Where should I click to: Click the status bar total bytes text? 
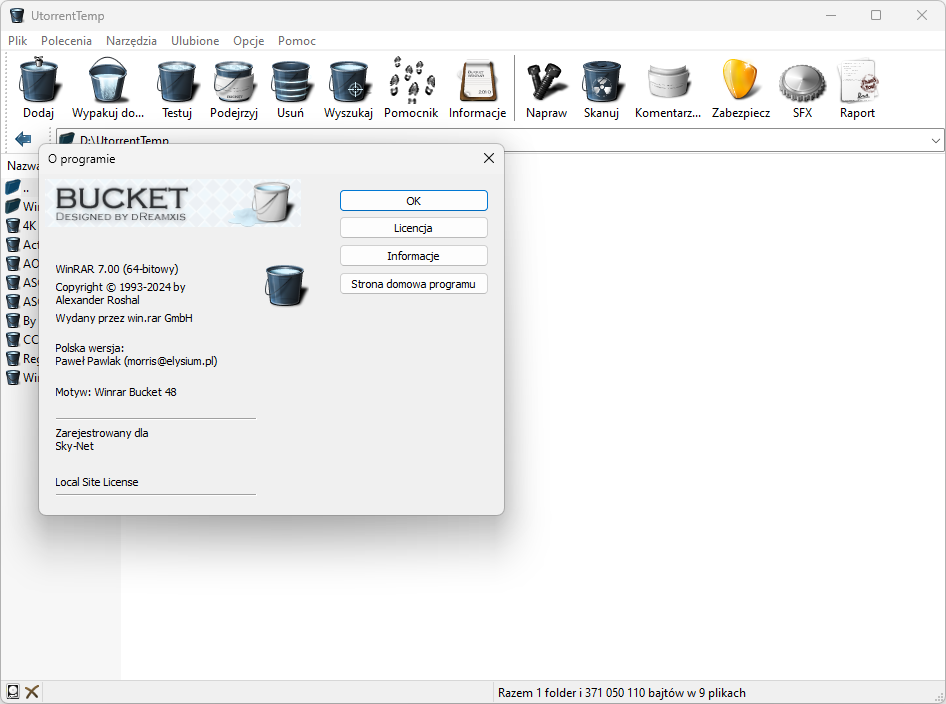click(621, 693)
